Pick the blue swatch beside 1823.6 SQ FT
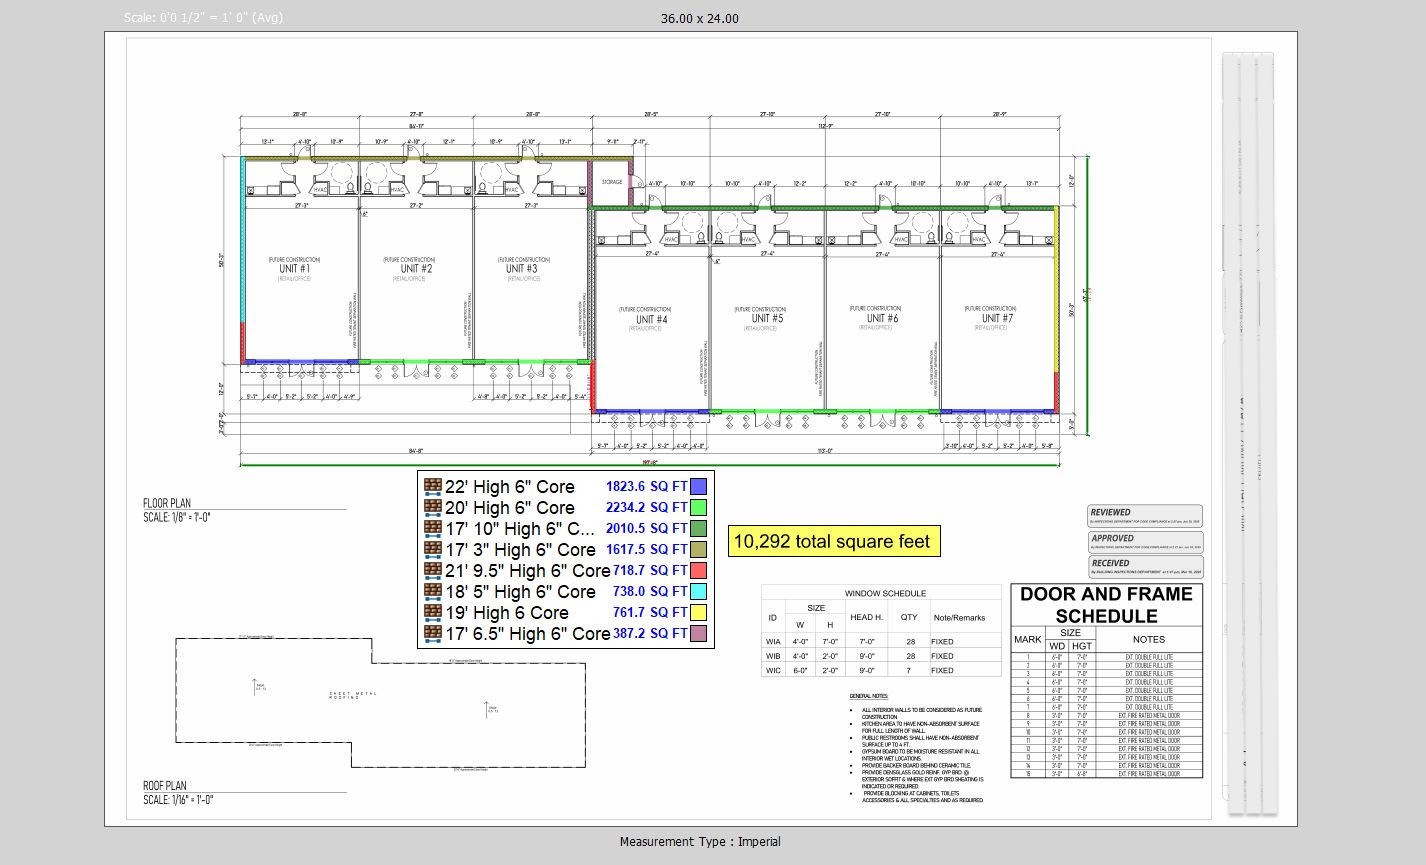 pos(699,486)
